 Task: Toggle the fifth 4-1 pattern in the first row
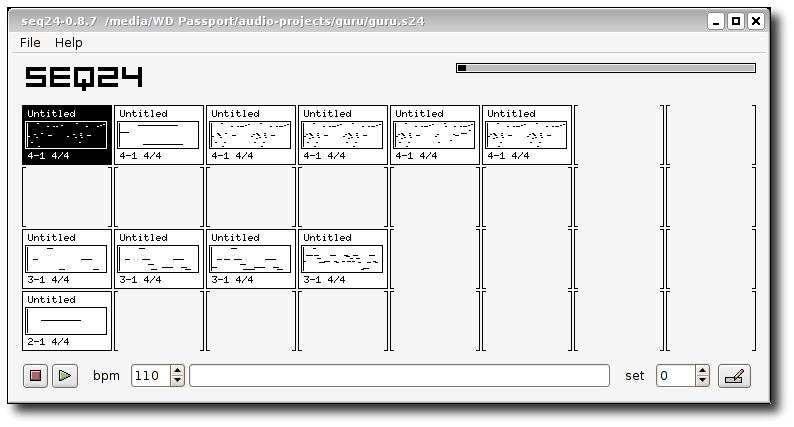pos(435,135)
